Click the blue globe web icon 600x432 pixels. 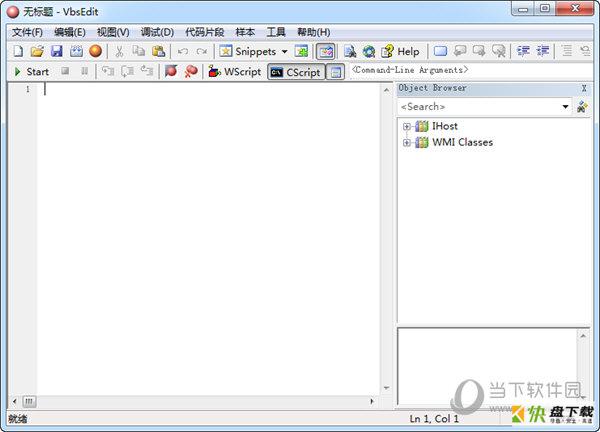(x=369, y=51)
